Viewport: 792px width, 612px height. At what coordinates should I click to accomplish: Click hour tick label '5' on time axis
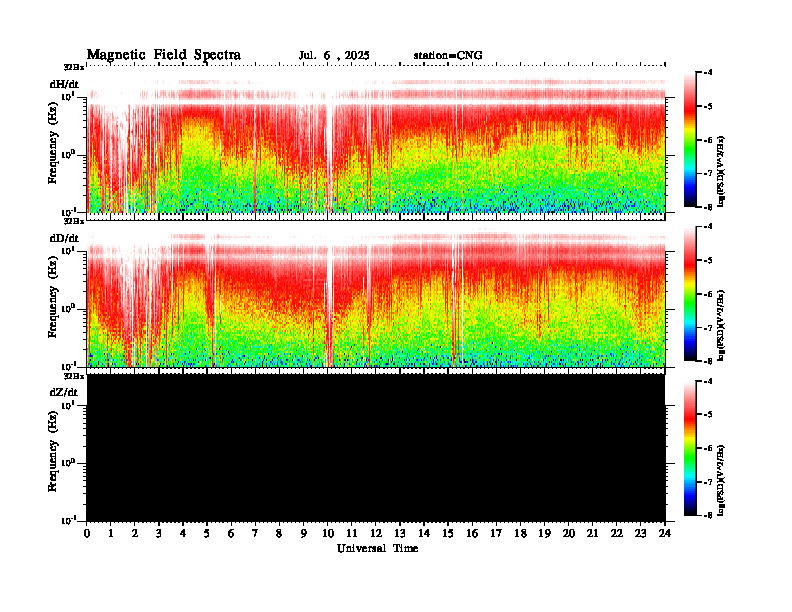pyautogui.click(x=207, y=533)
